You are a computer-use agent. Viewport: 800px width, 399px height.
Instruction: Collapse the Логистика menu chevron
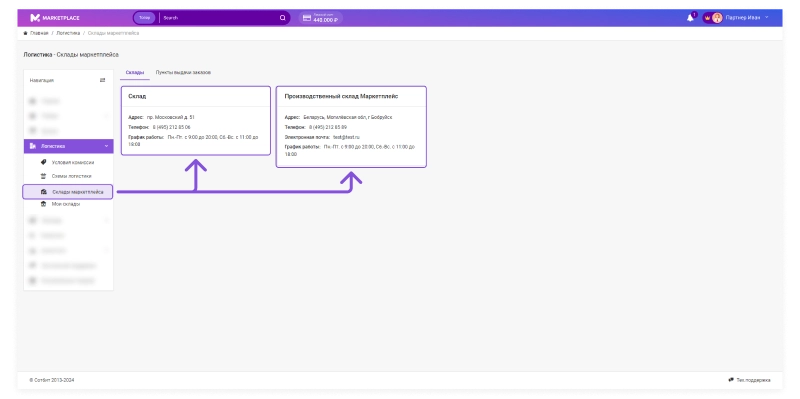(x=106, y=146)
